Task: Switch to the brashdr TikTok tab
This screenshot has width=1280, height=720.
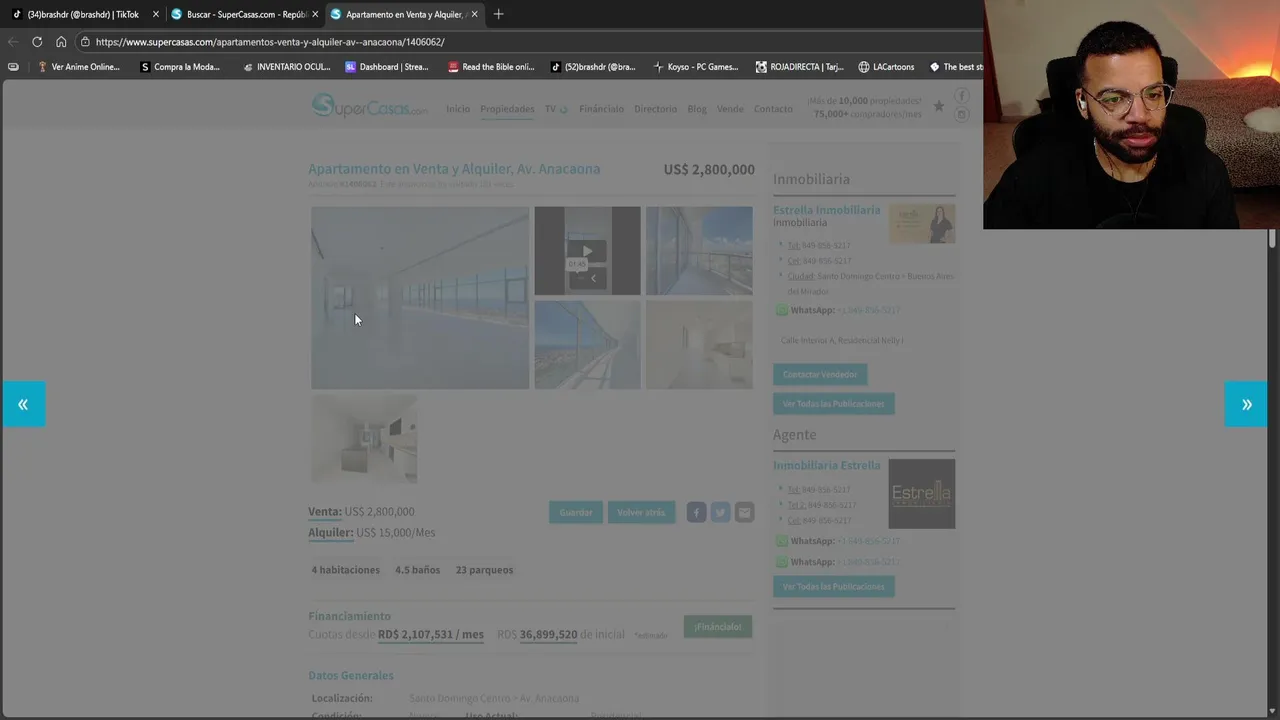Action: point(83,14)
